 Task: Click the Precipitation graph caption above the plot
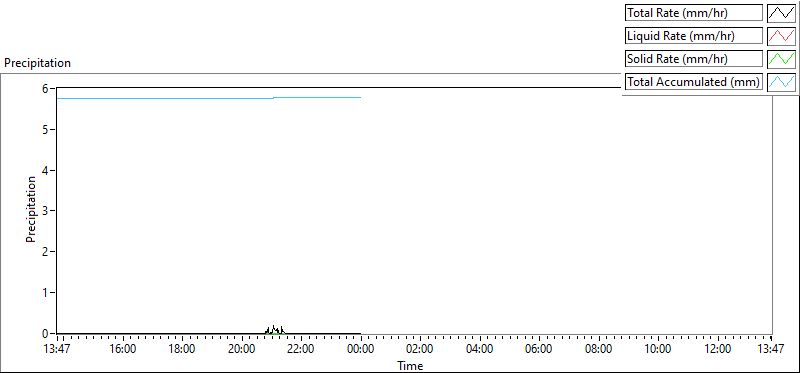point(37,63)
